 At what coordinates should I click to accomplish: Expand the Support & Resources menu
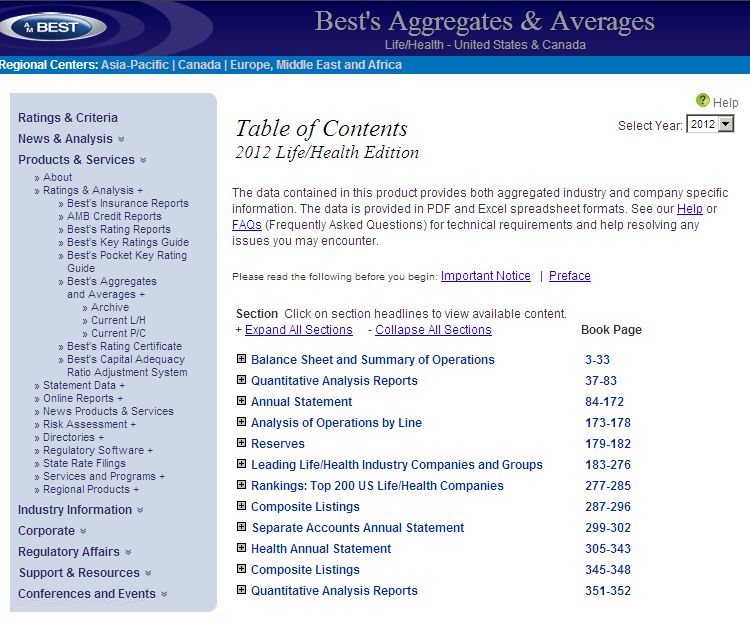click(x=85, y=573)
